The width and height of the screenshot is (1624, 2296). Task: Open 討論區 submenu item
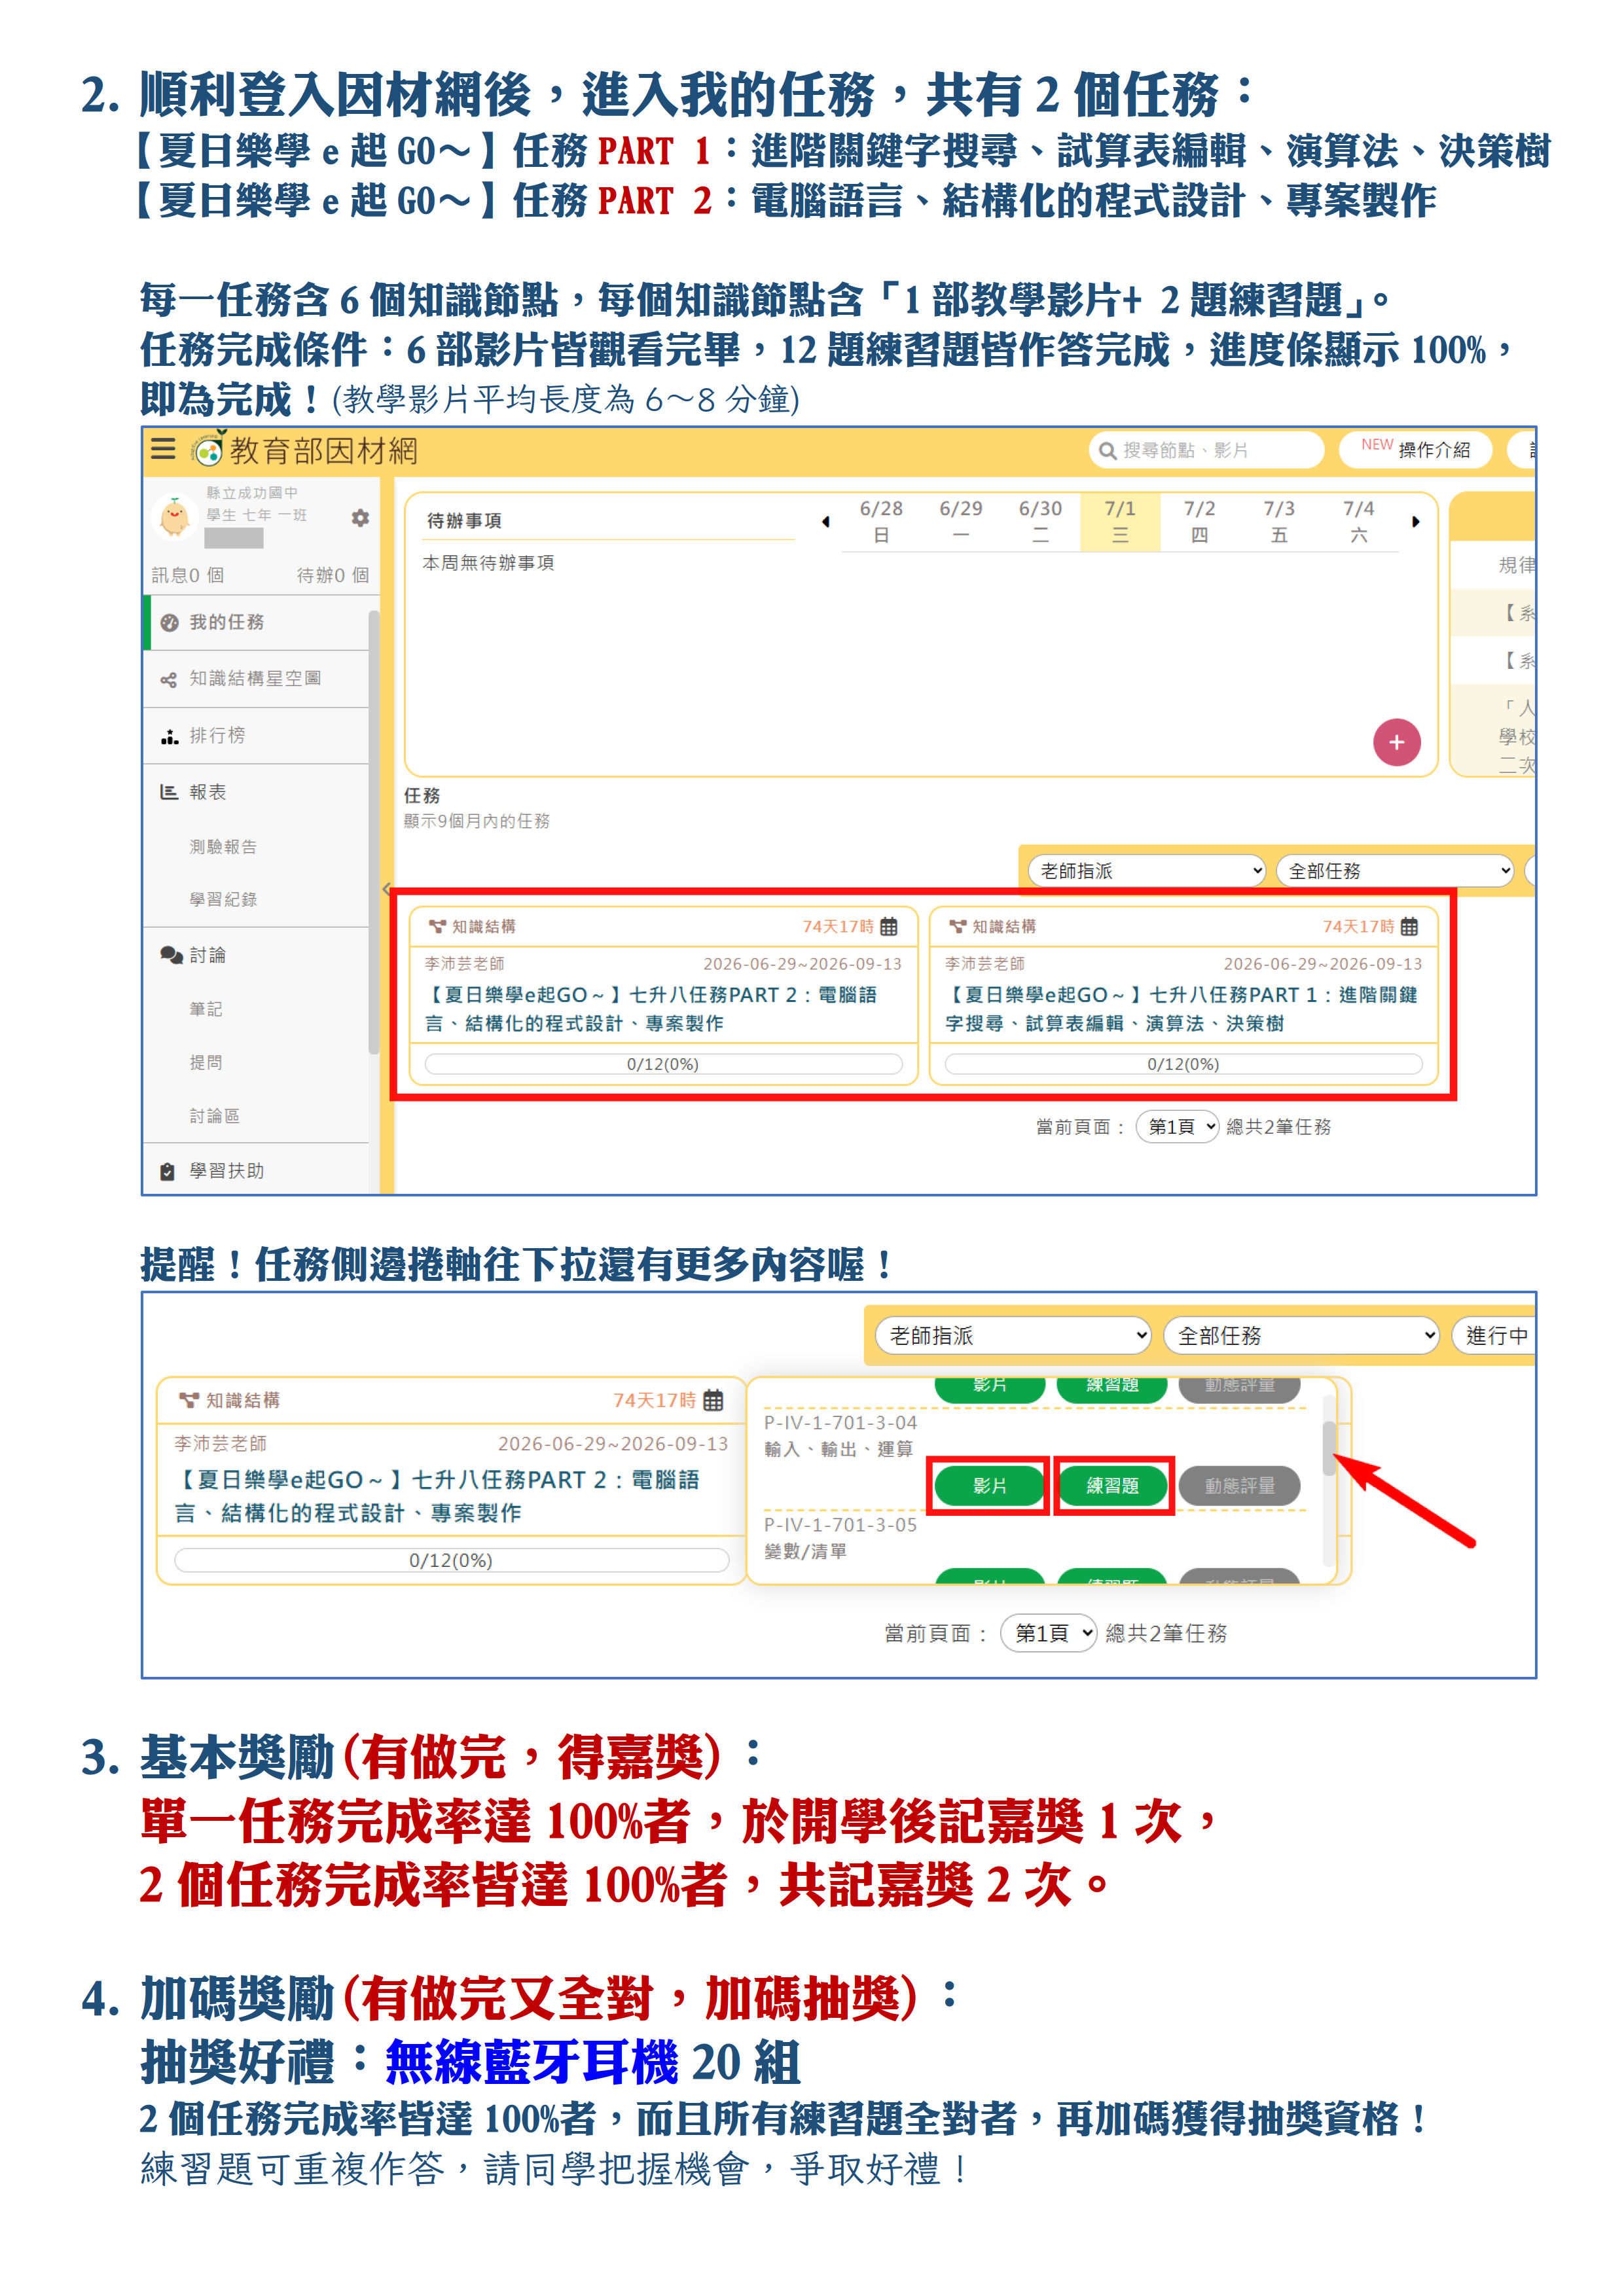(x=214, y=1116)
